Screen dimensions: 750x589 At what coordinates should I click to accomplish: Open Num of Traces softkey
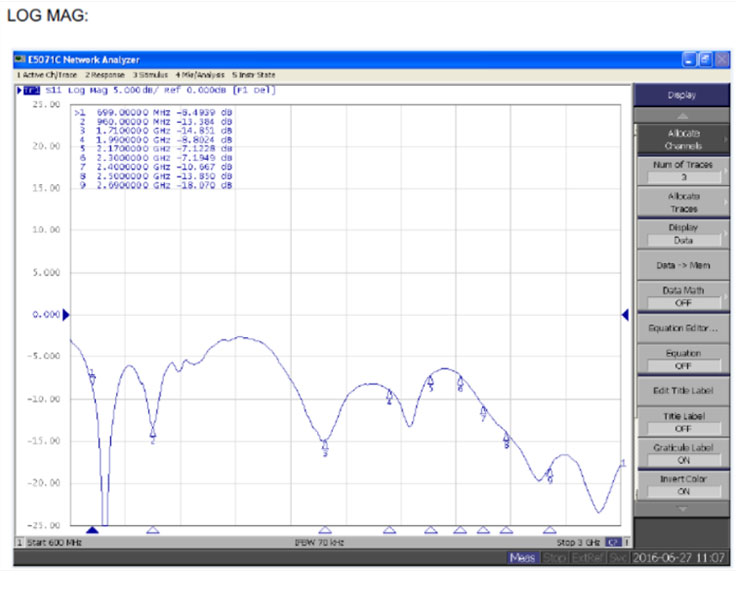683,171
